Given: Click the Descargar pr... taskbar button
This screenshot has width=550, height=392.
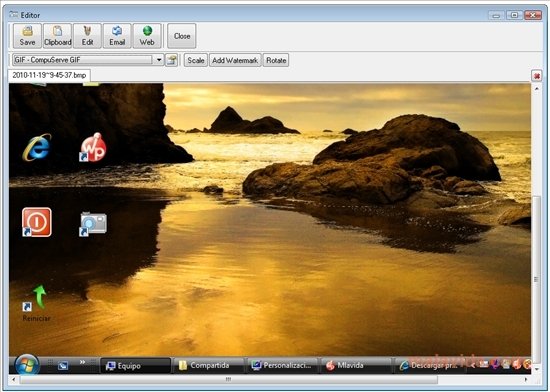Looking at the screenshot, I should coord(430,365).
